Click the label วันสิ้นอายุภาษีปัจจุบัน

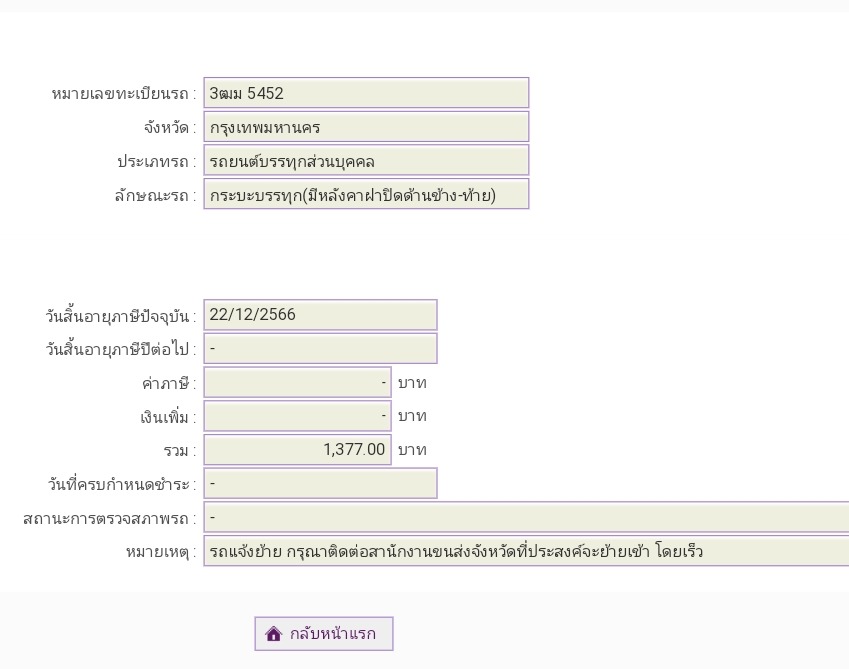point(120,316)
